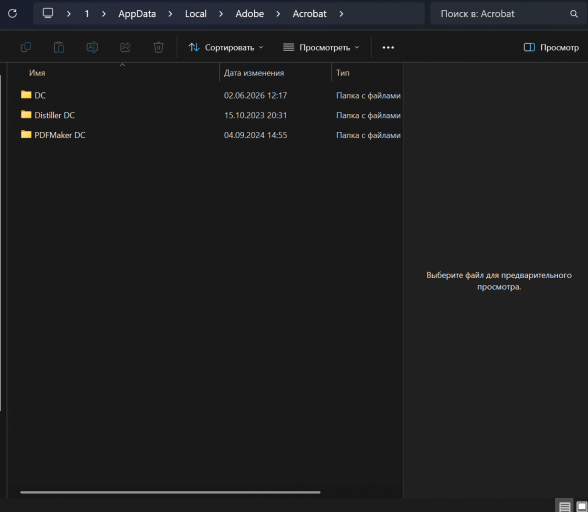Image resolution: width=588 pixels, height=512 pixels.
Task: Go to Local in breadcrumb path
Action: pos(196,14)
